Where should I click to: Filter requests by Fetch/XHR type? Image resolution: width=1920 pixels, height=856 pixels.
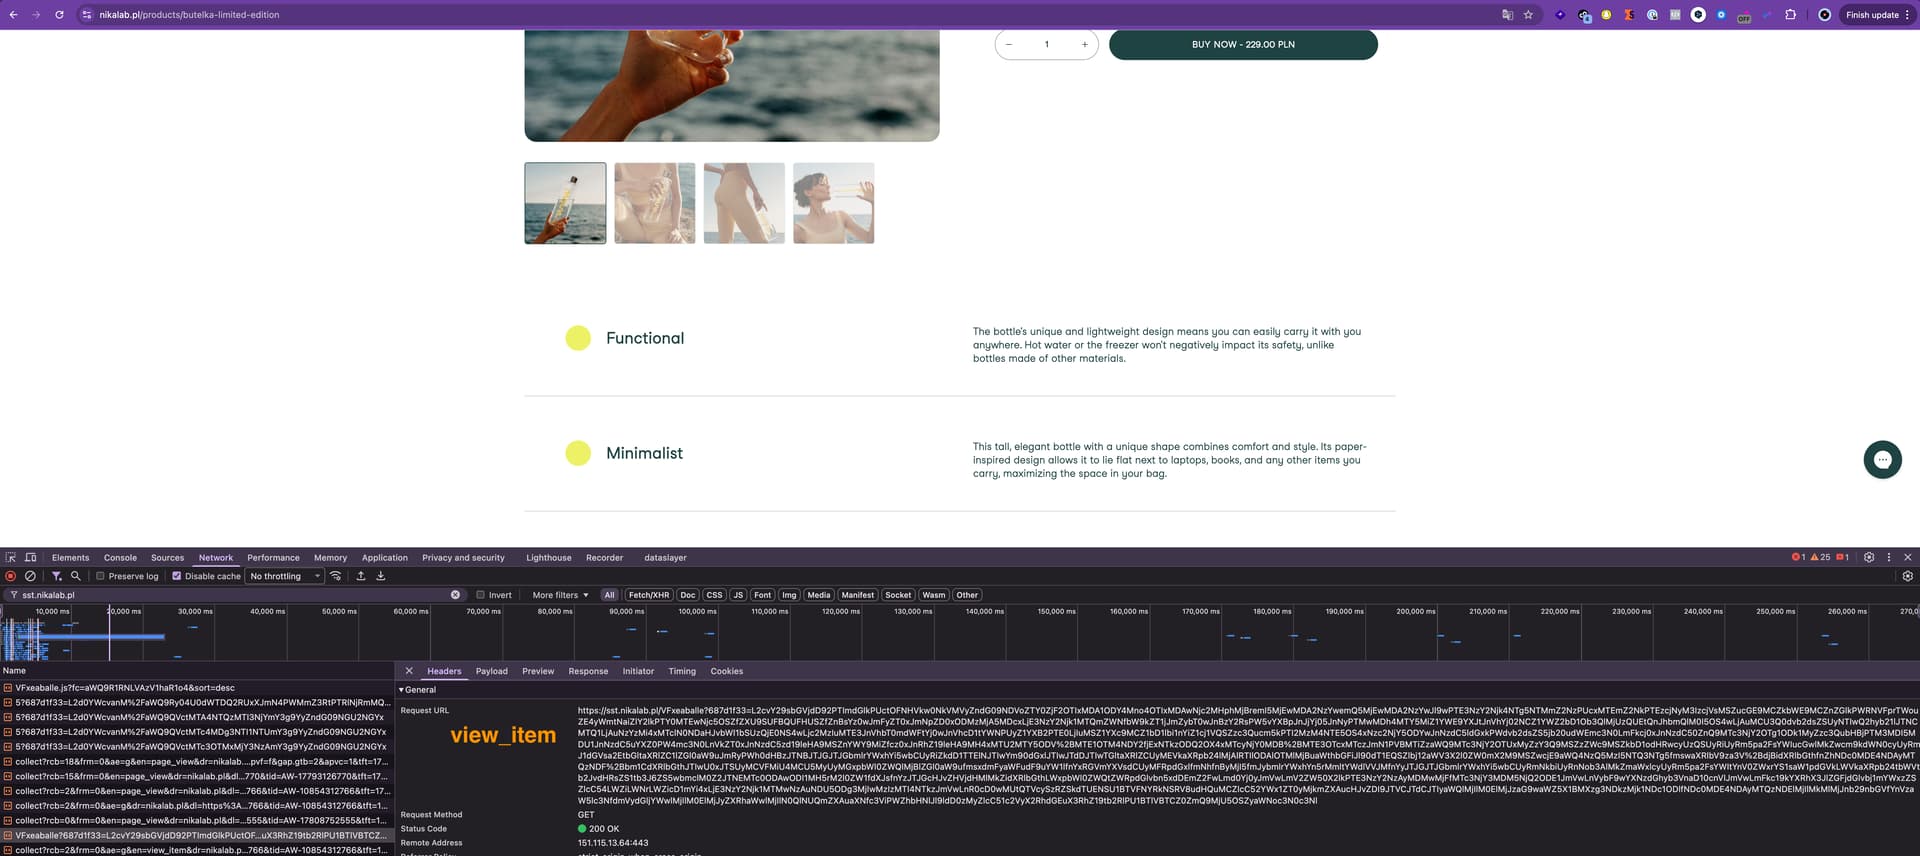pos(649,595)
